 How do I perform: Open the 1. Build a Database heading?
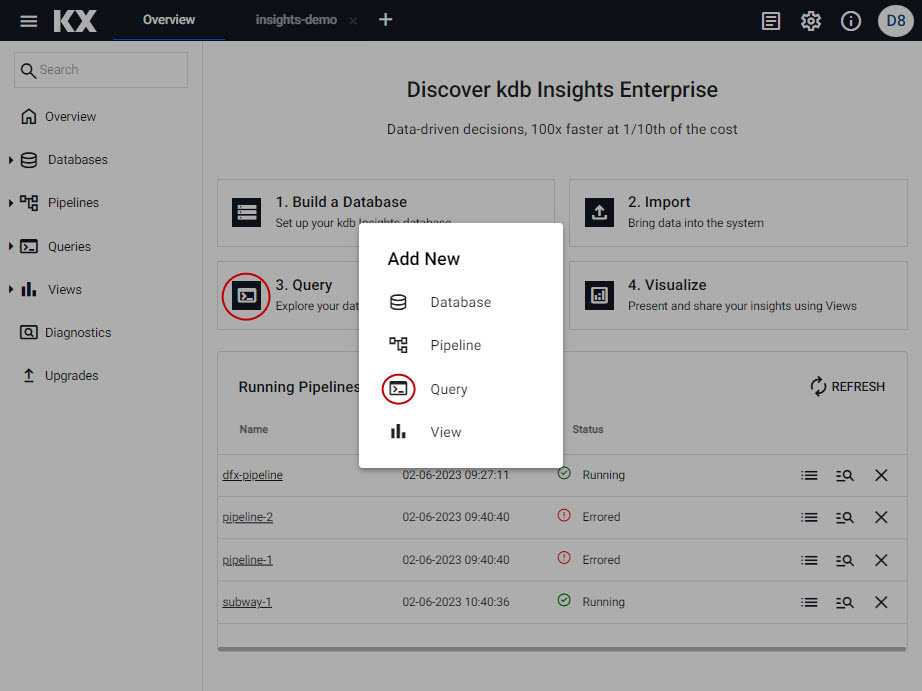pos(341,202)
